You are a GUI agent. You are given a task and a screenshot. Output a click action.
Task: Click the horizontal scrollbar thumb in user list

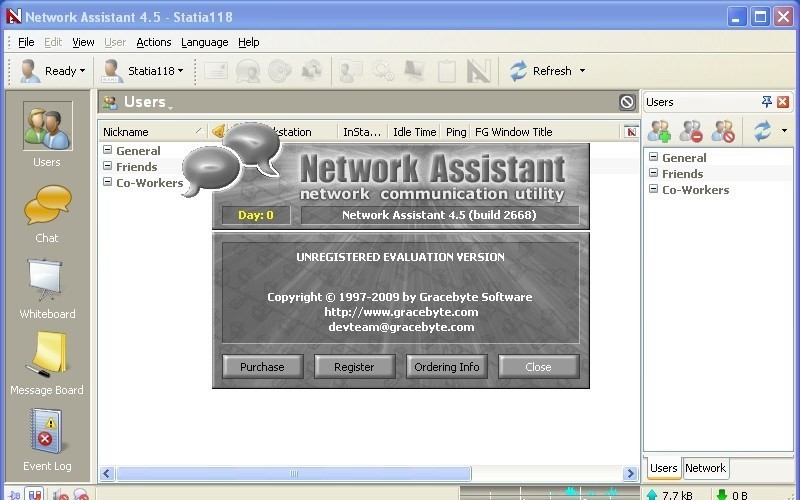pos(294,473)
